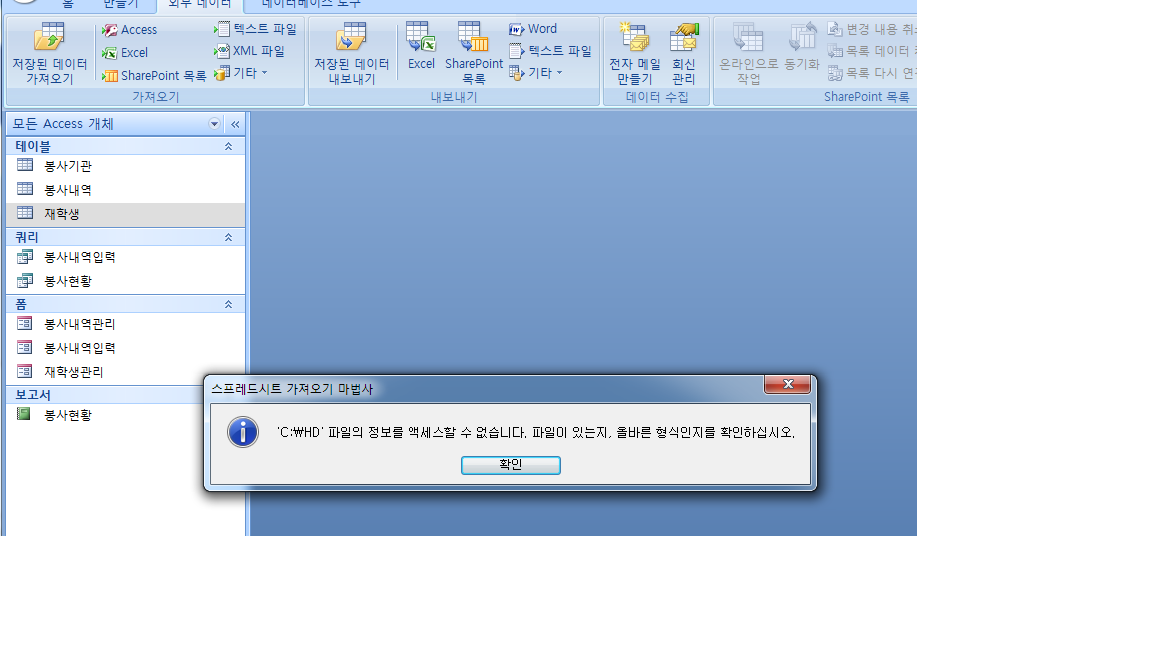
Task: Import 텍스트 파일 in 가져오기 group
Action: [x=255, y=29]
